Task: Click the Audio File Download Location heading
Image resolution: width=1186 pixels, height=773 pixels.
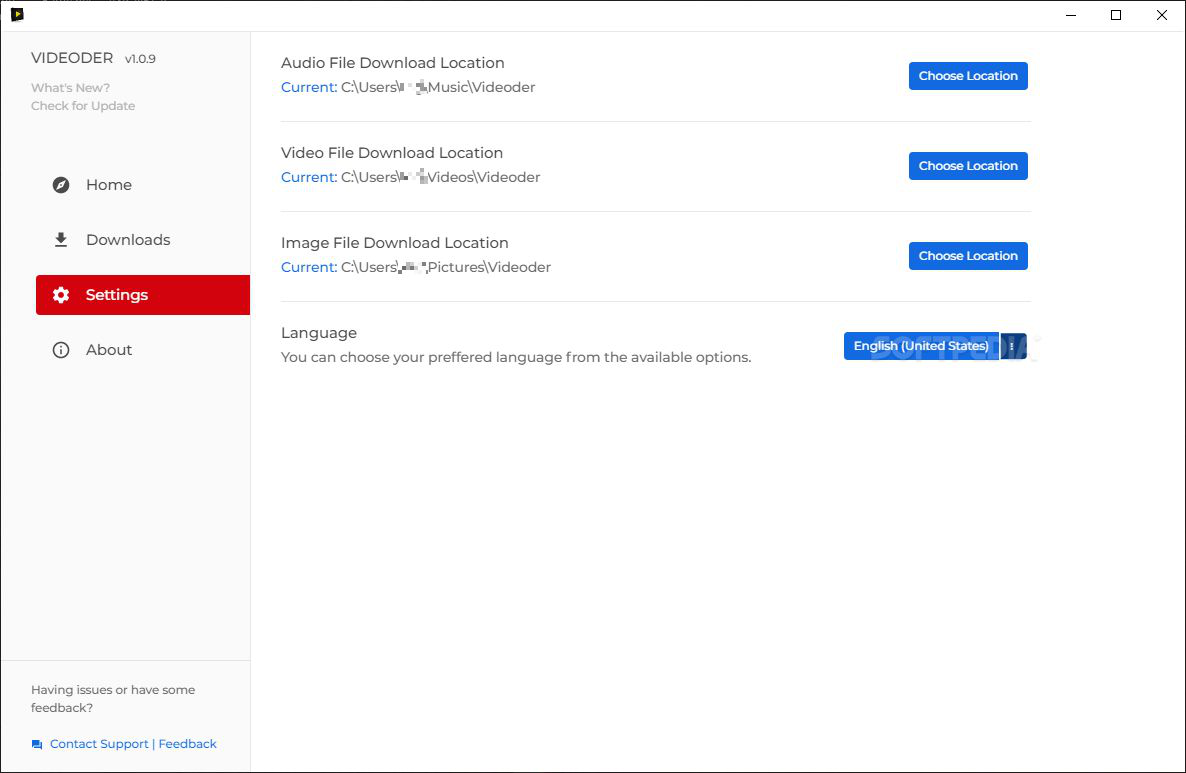Action: tap(393, 63)
